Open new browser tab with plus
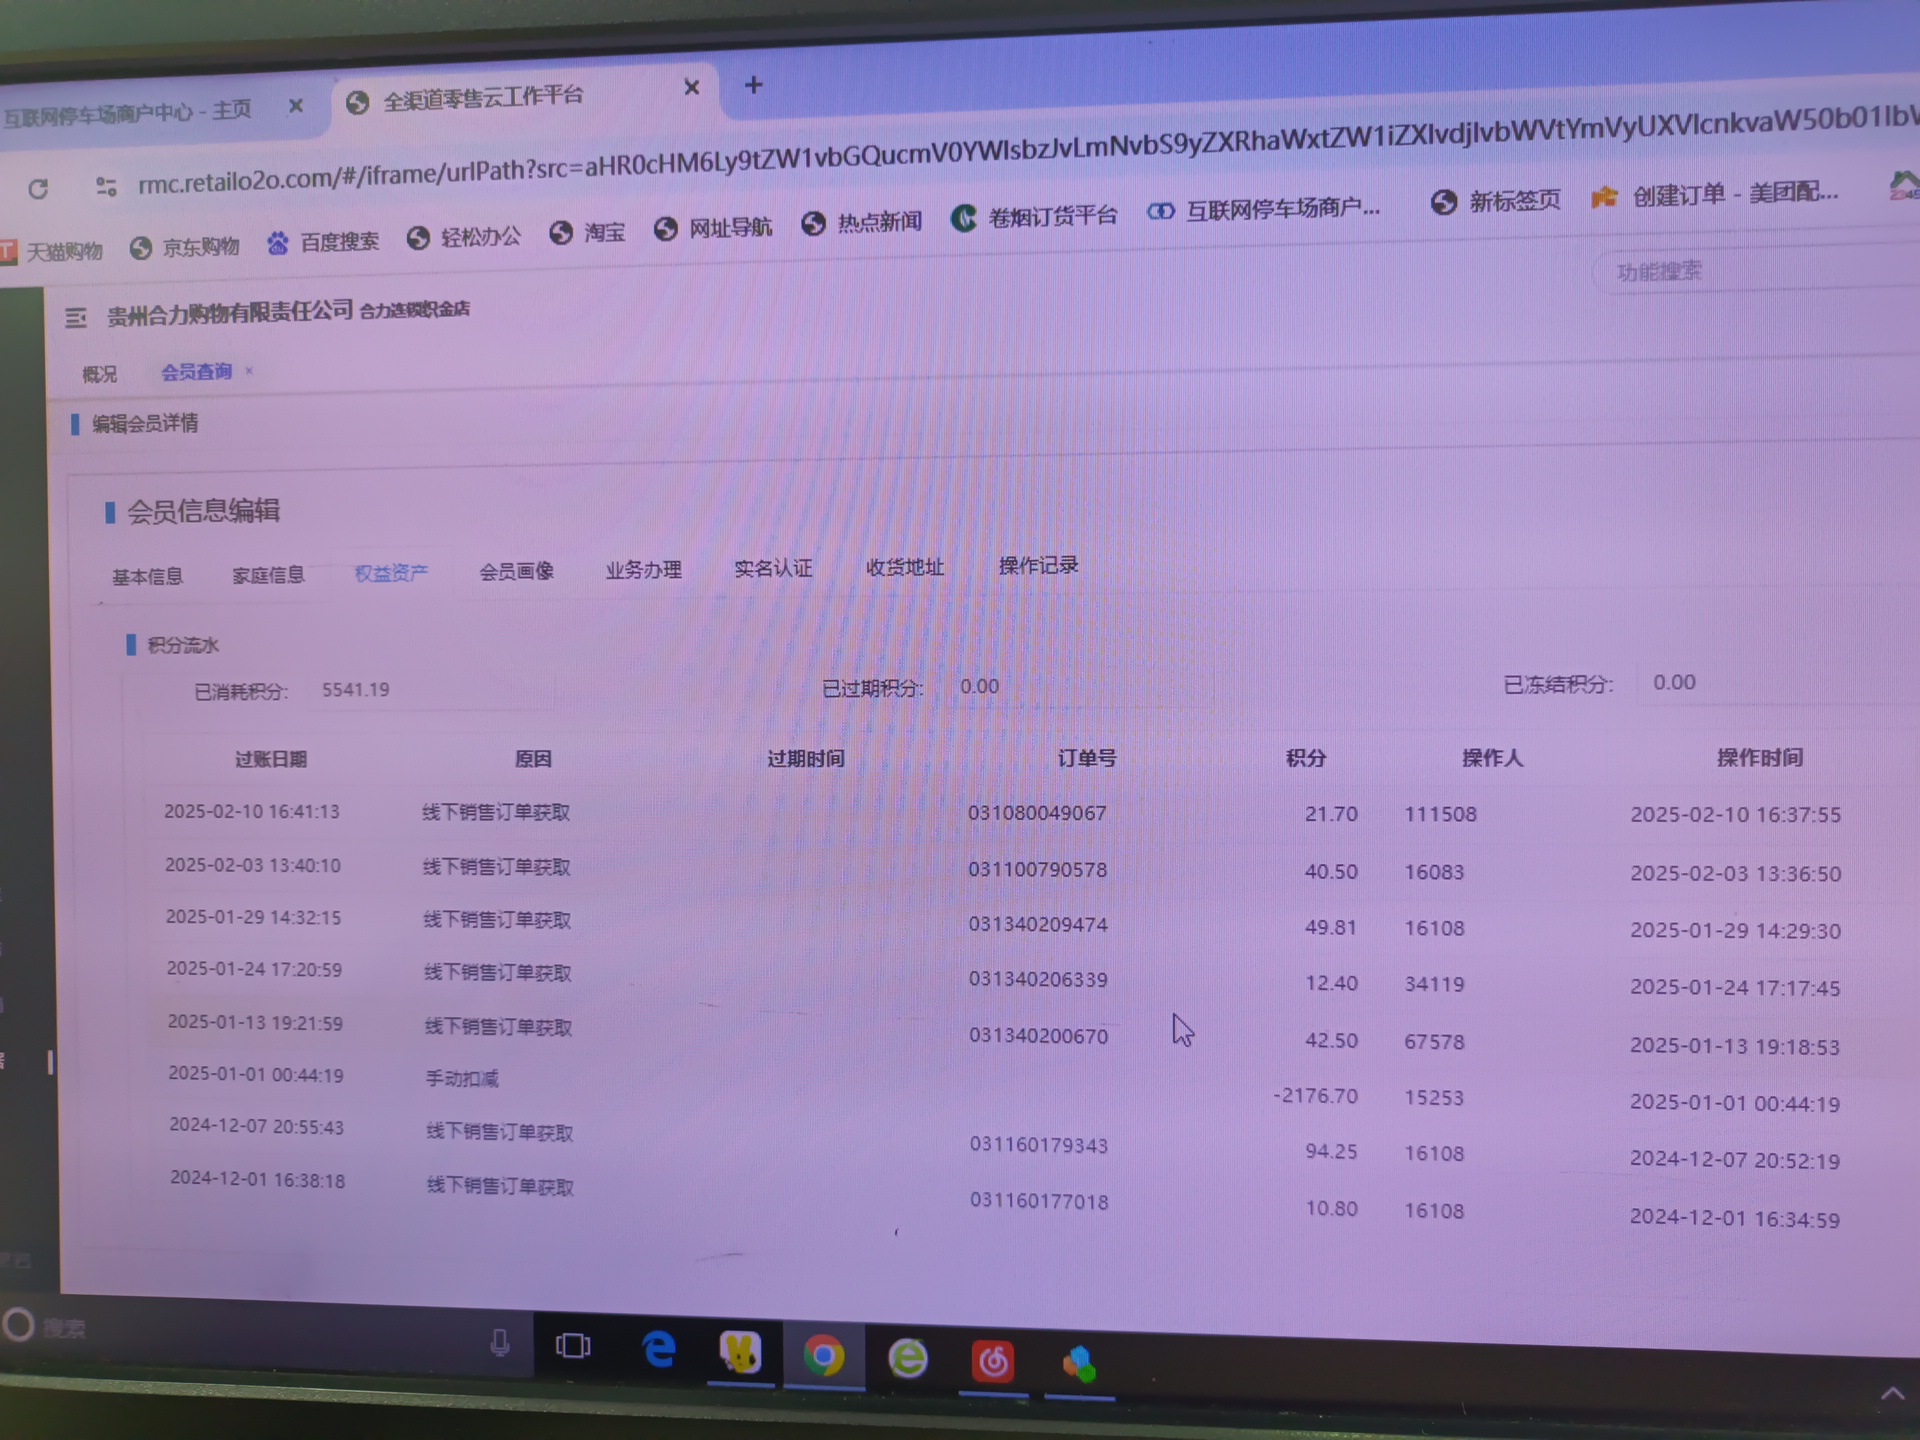The width and height of the screenshot is (1920, 1440). [754, 86]
